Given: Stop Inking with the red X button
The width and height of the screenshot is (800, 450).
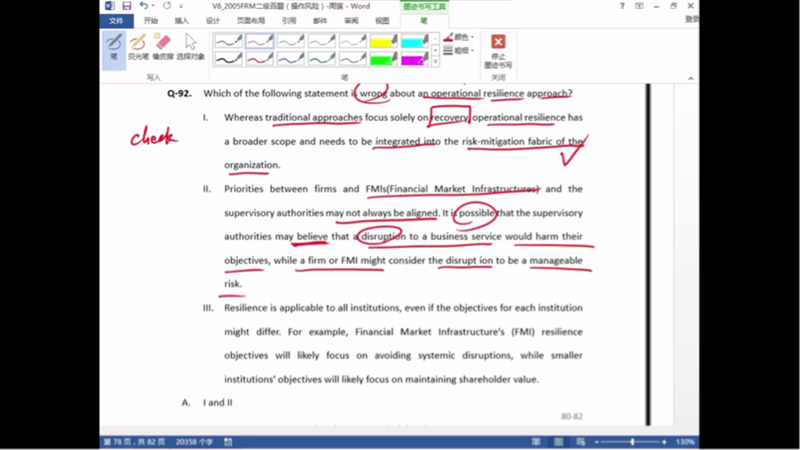Looking at the screenshot, I should (x=498, y=51).
